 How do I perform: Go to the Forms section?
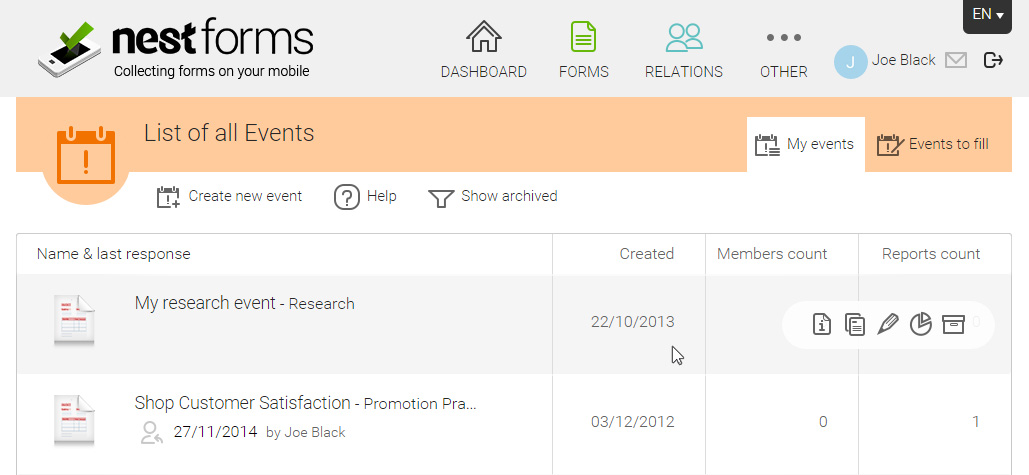coord(583,37)
